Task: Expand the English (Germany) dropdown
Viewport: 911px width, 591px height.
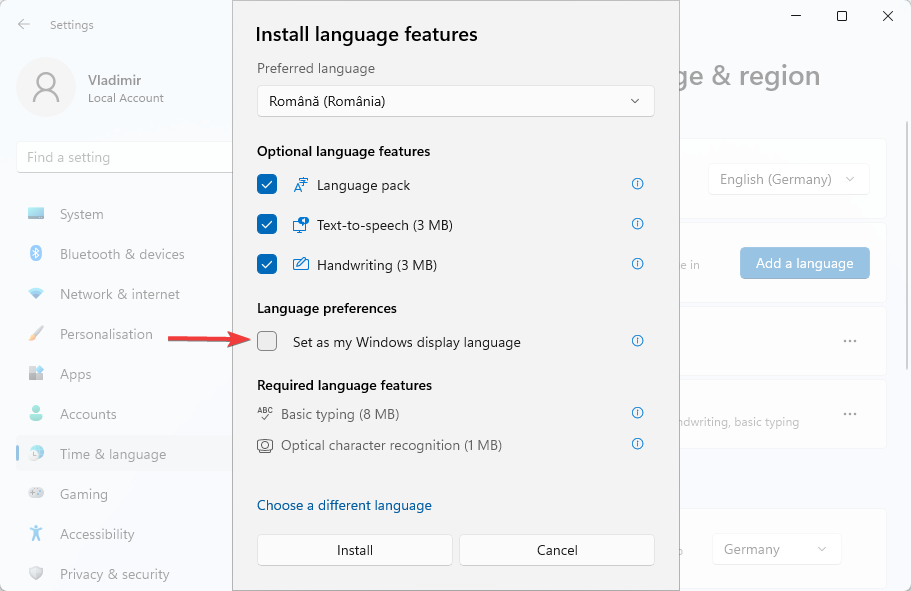Action: point(788,179)
